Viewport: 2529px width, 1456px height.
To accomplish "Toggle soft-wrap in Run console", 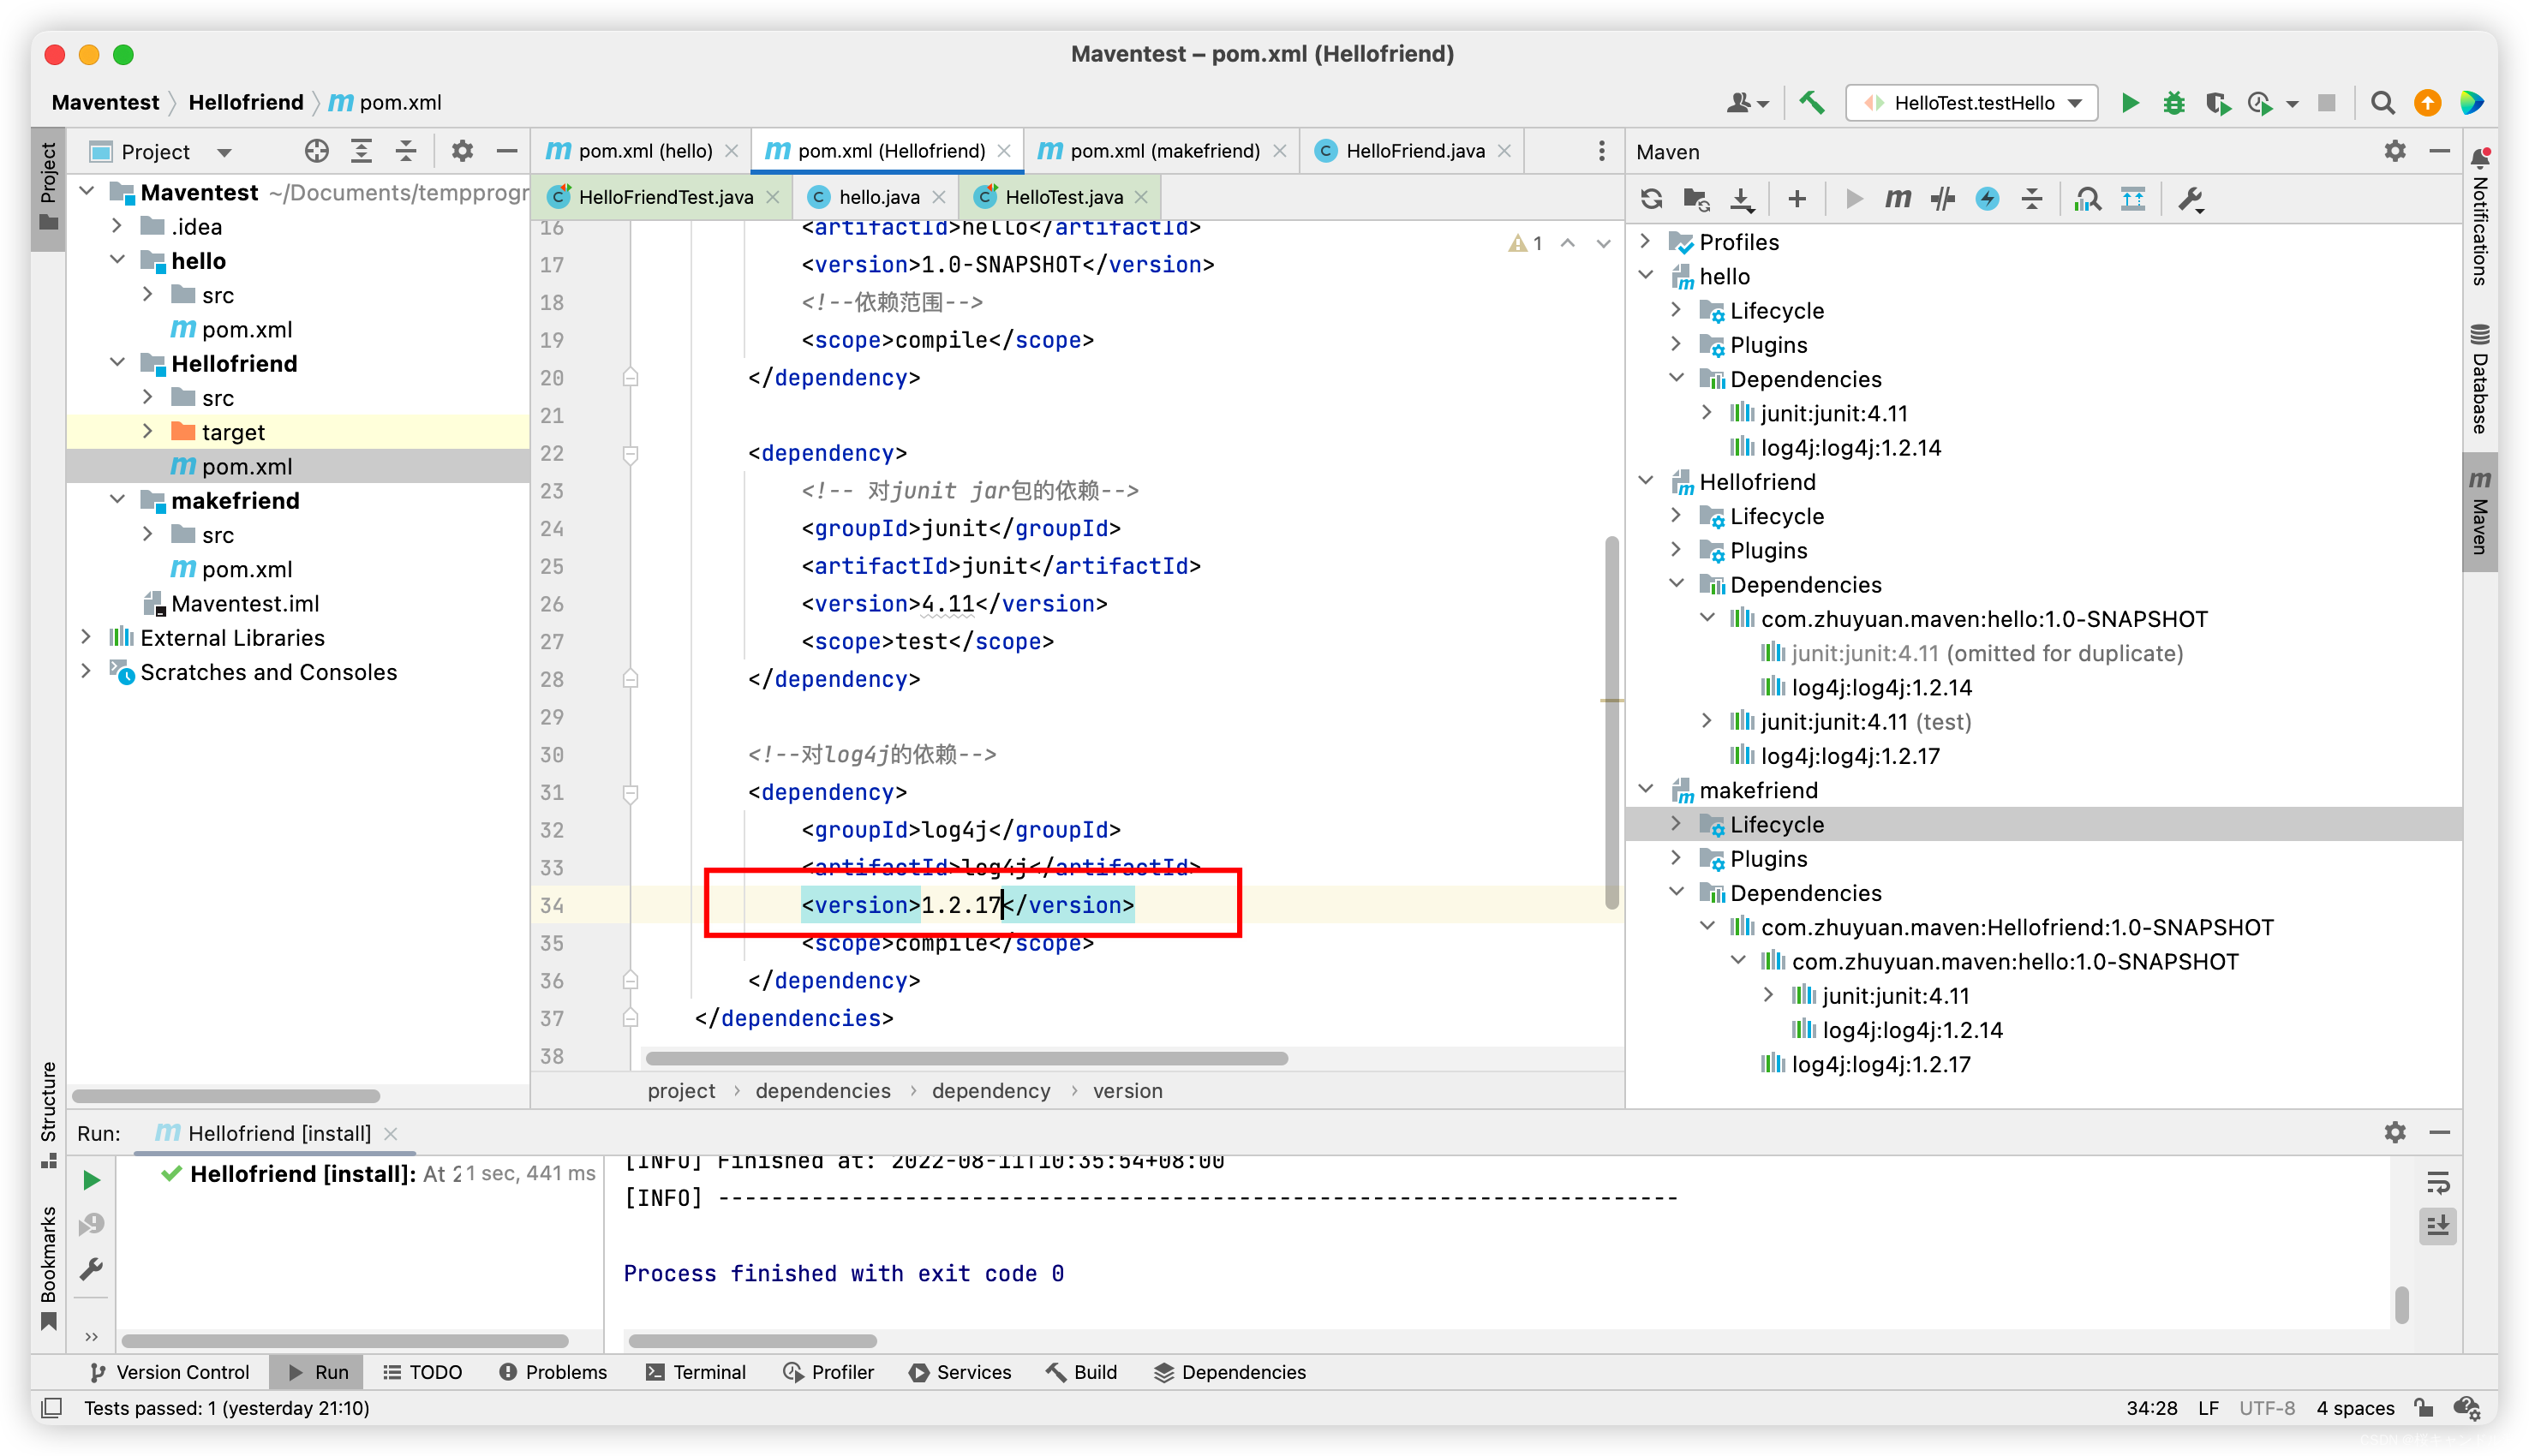I will 2438,1183.
